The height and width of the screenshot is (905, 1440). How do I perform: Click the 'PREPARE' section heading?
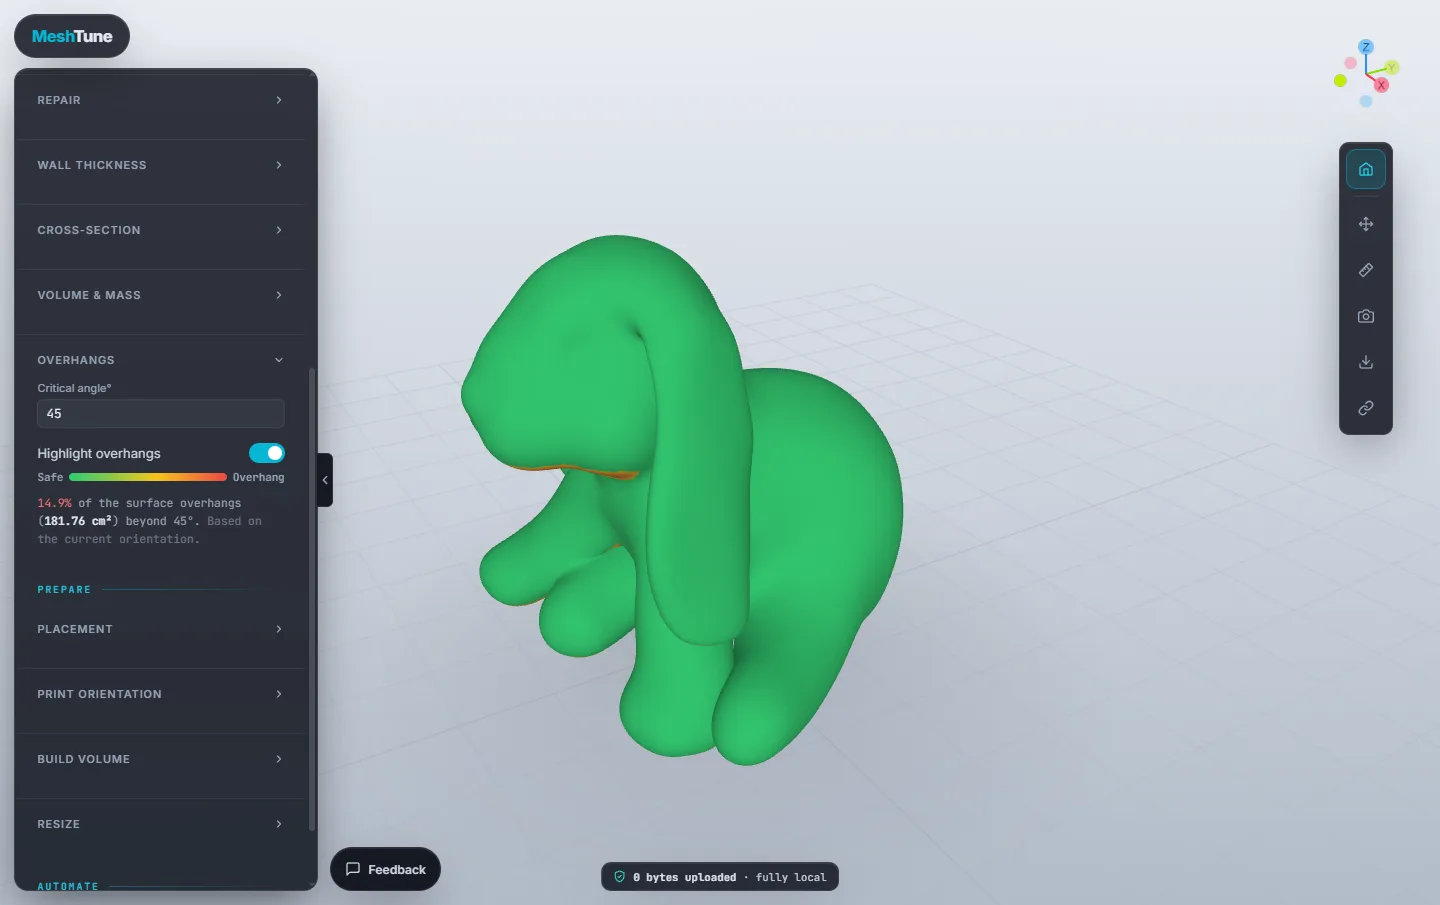(64, 590)
